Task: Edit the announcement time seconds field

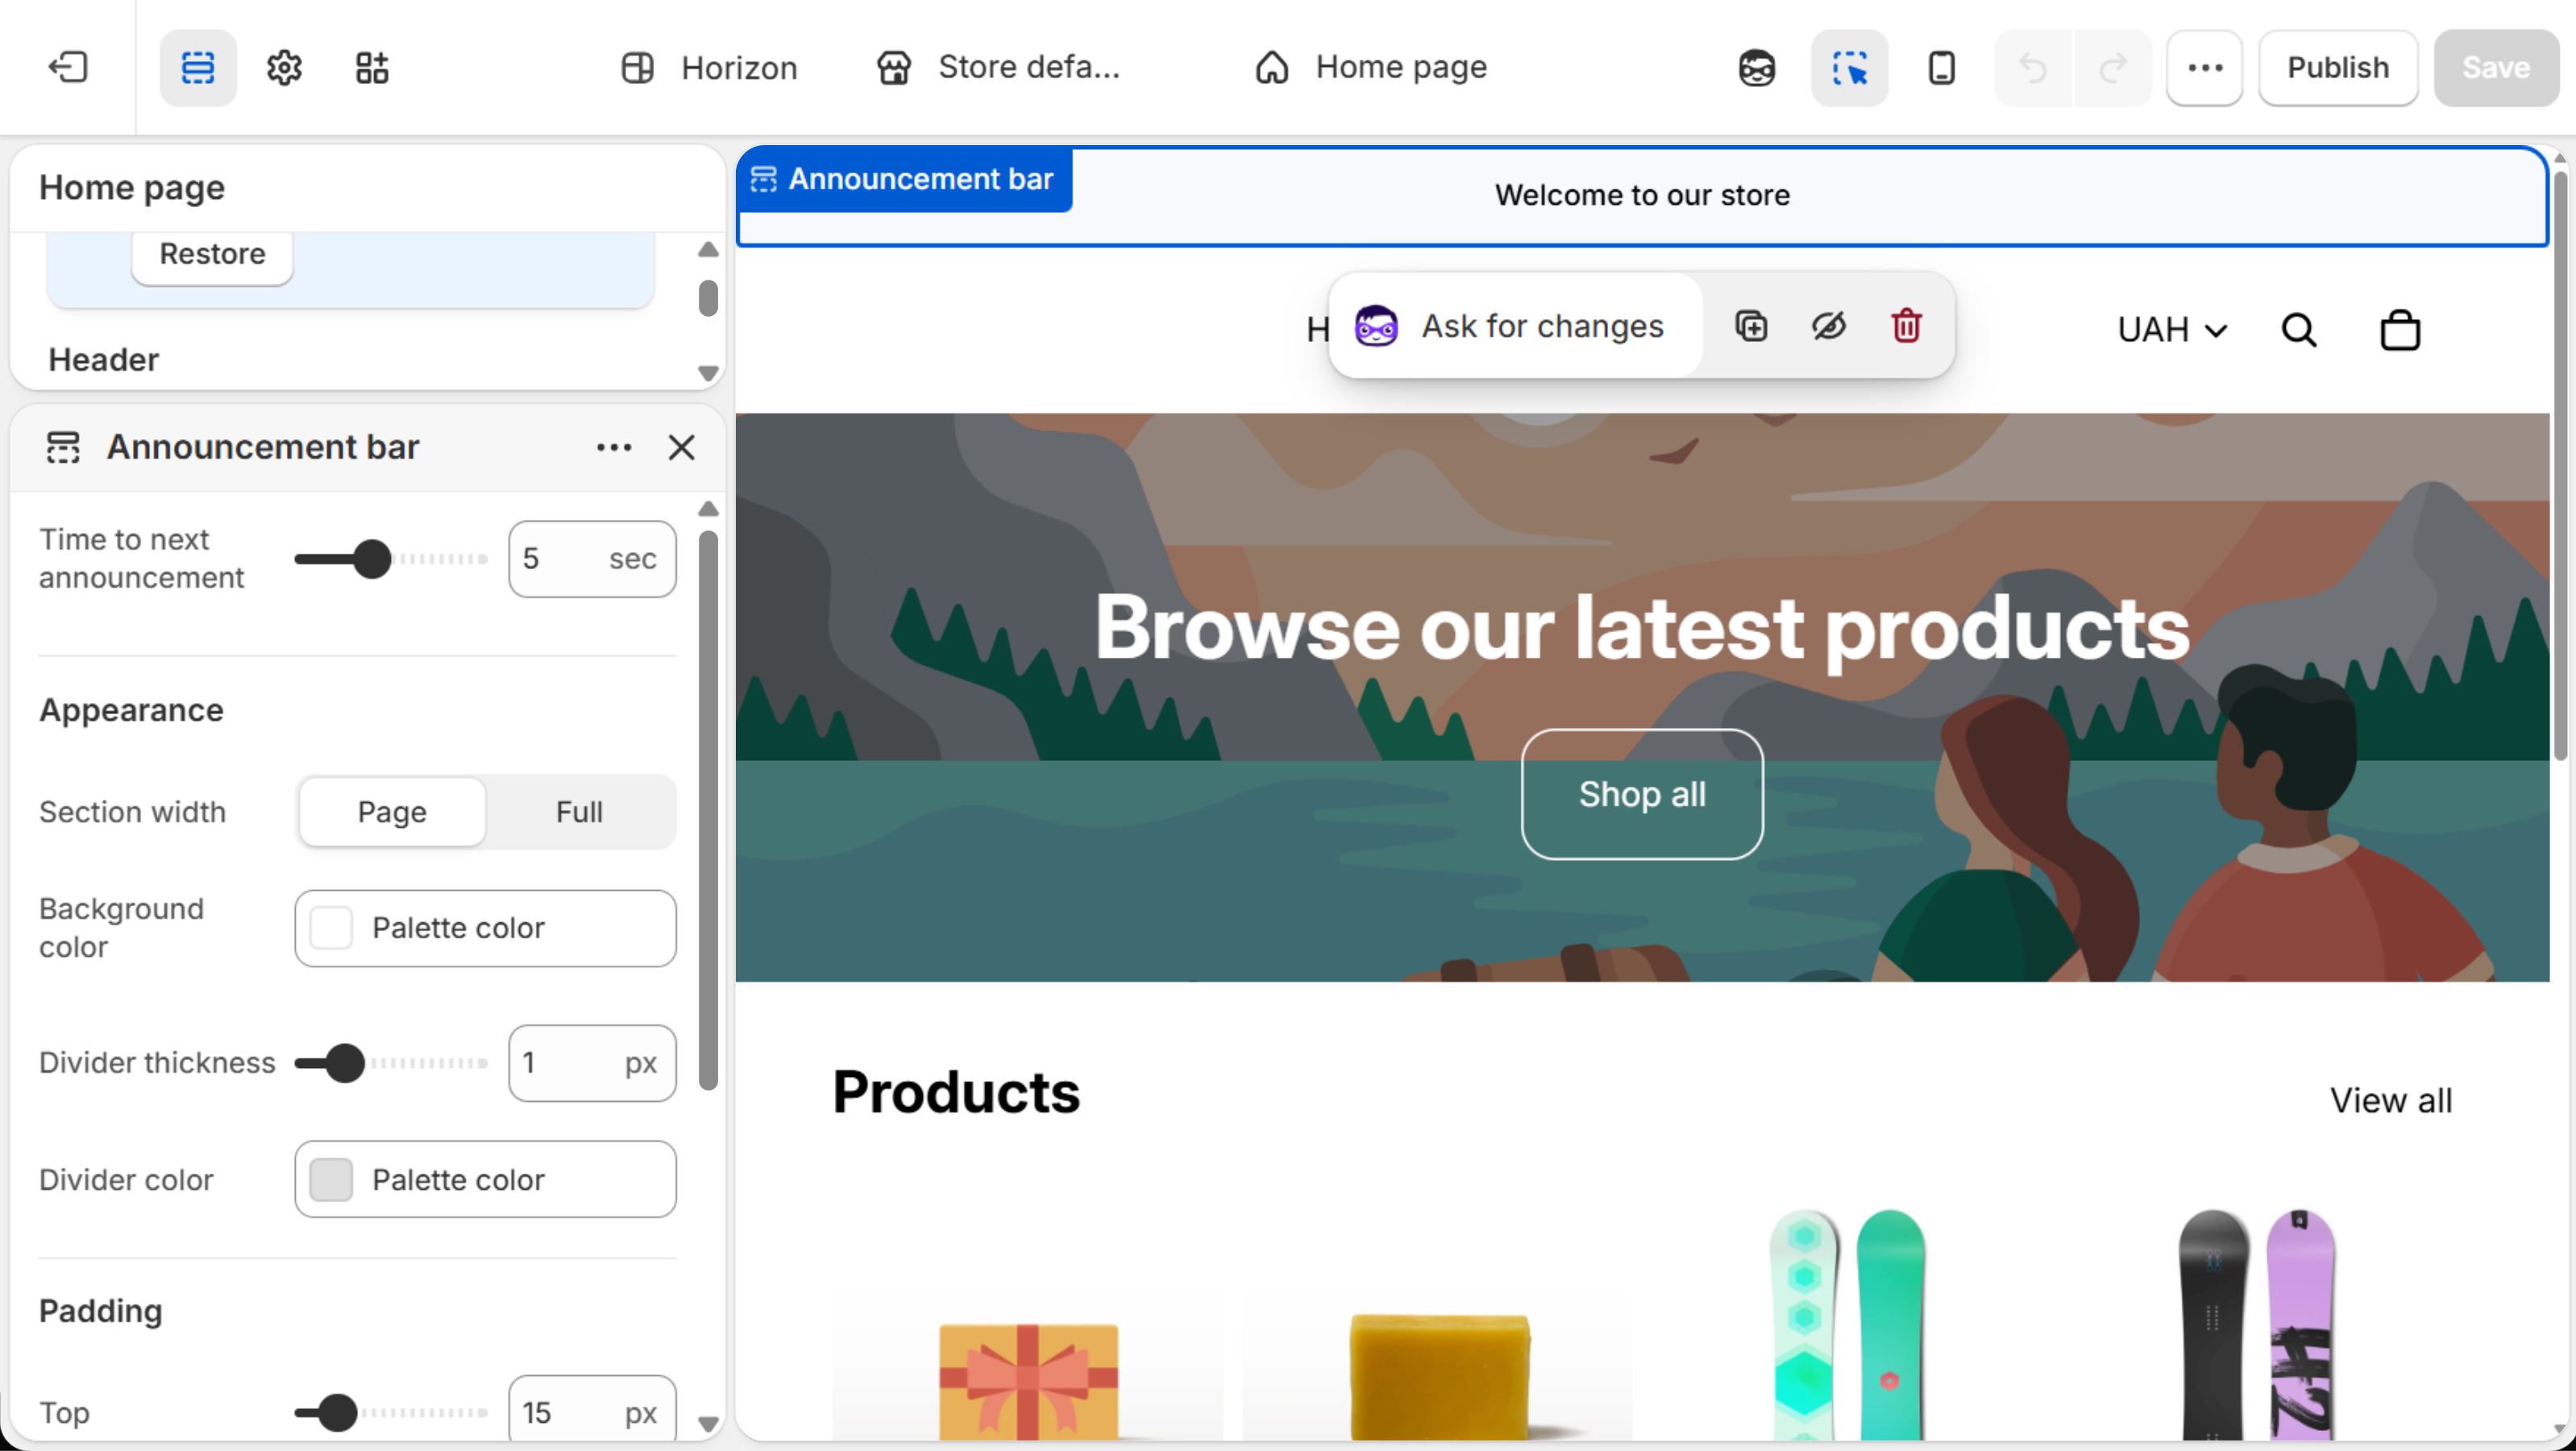Action: point(592,559)
